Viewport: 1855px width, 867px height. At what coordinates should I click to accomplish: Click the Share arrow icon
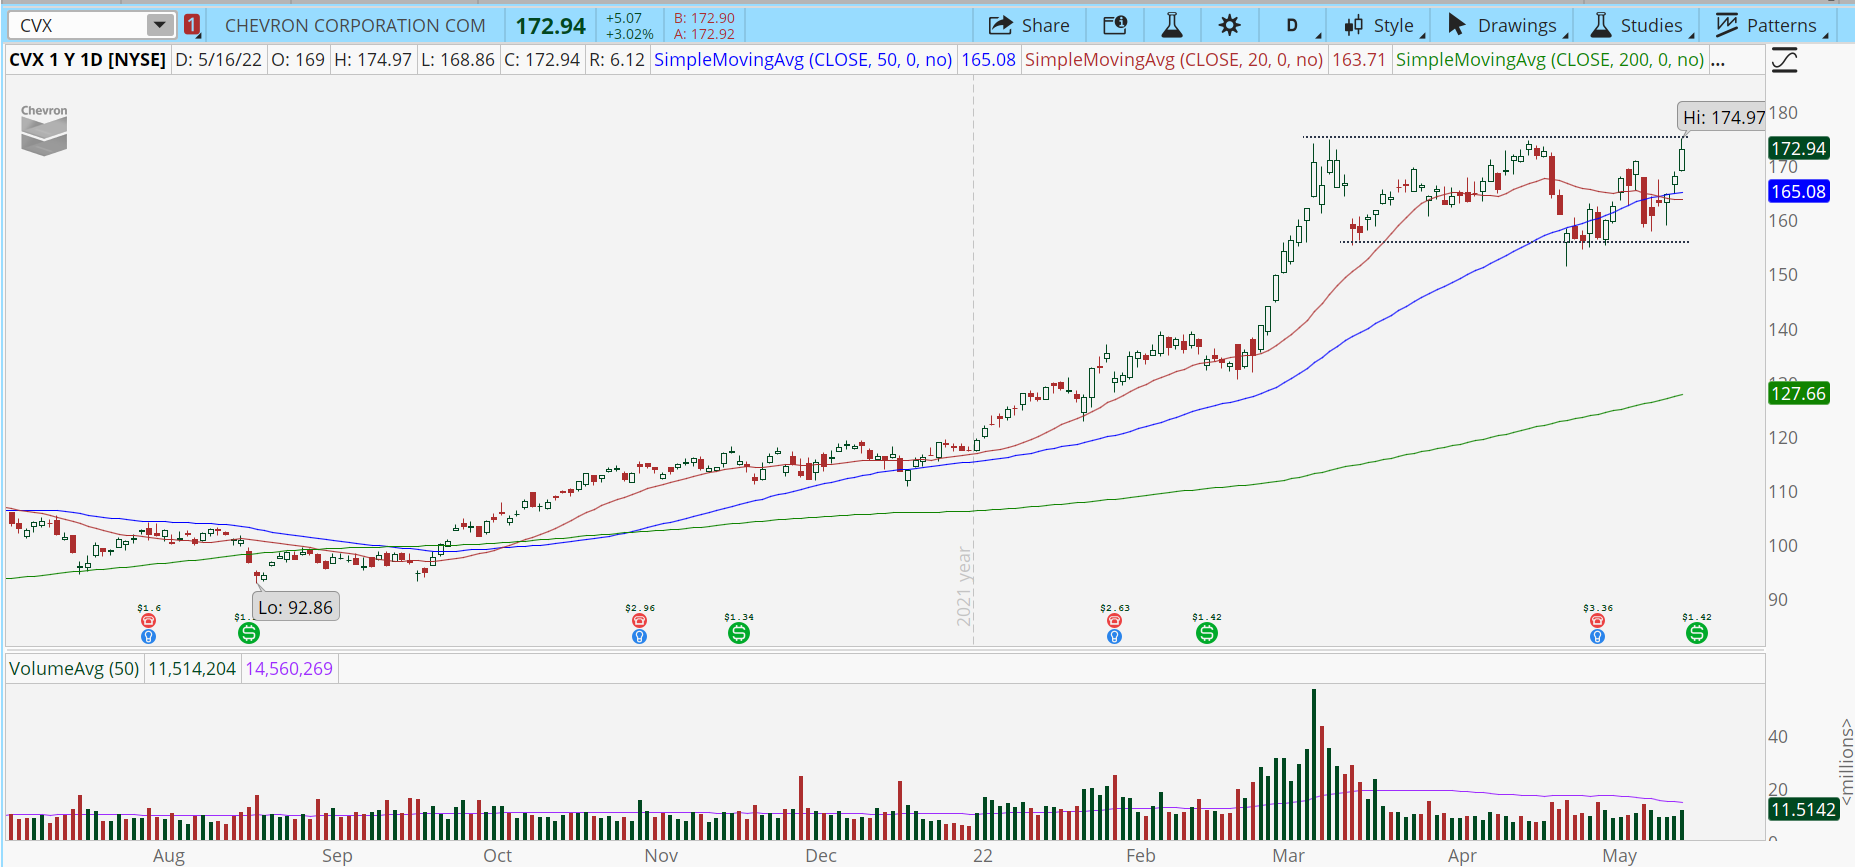1000,25
